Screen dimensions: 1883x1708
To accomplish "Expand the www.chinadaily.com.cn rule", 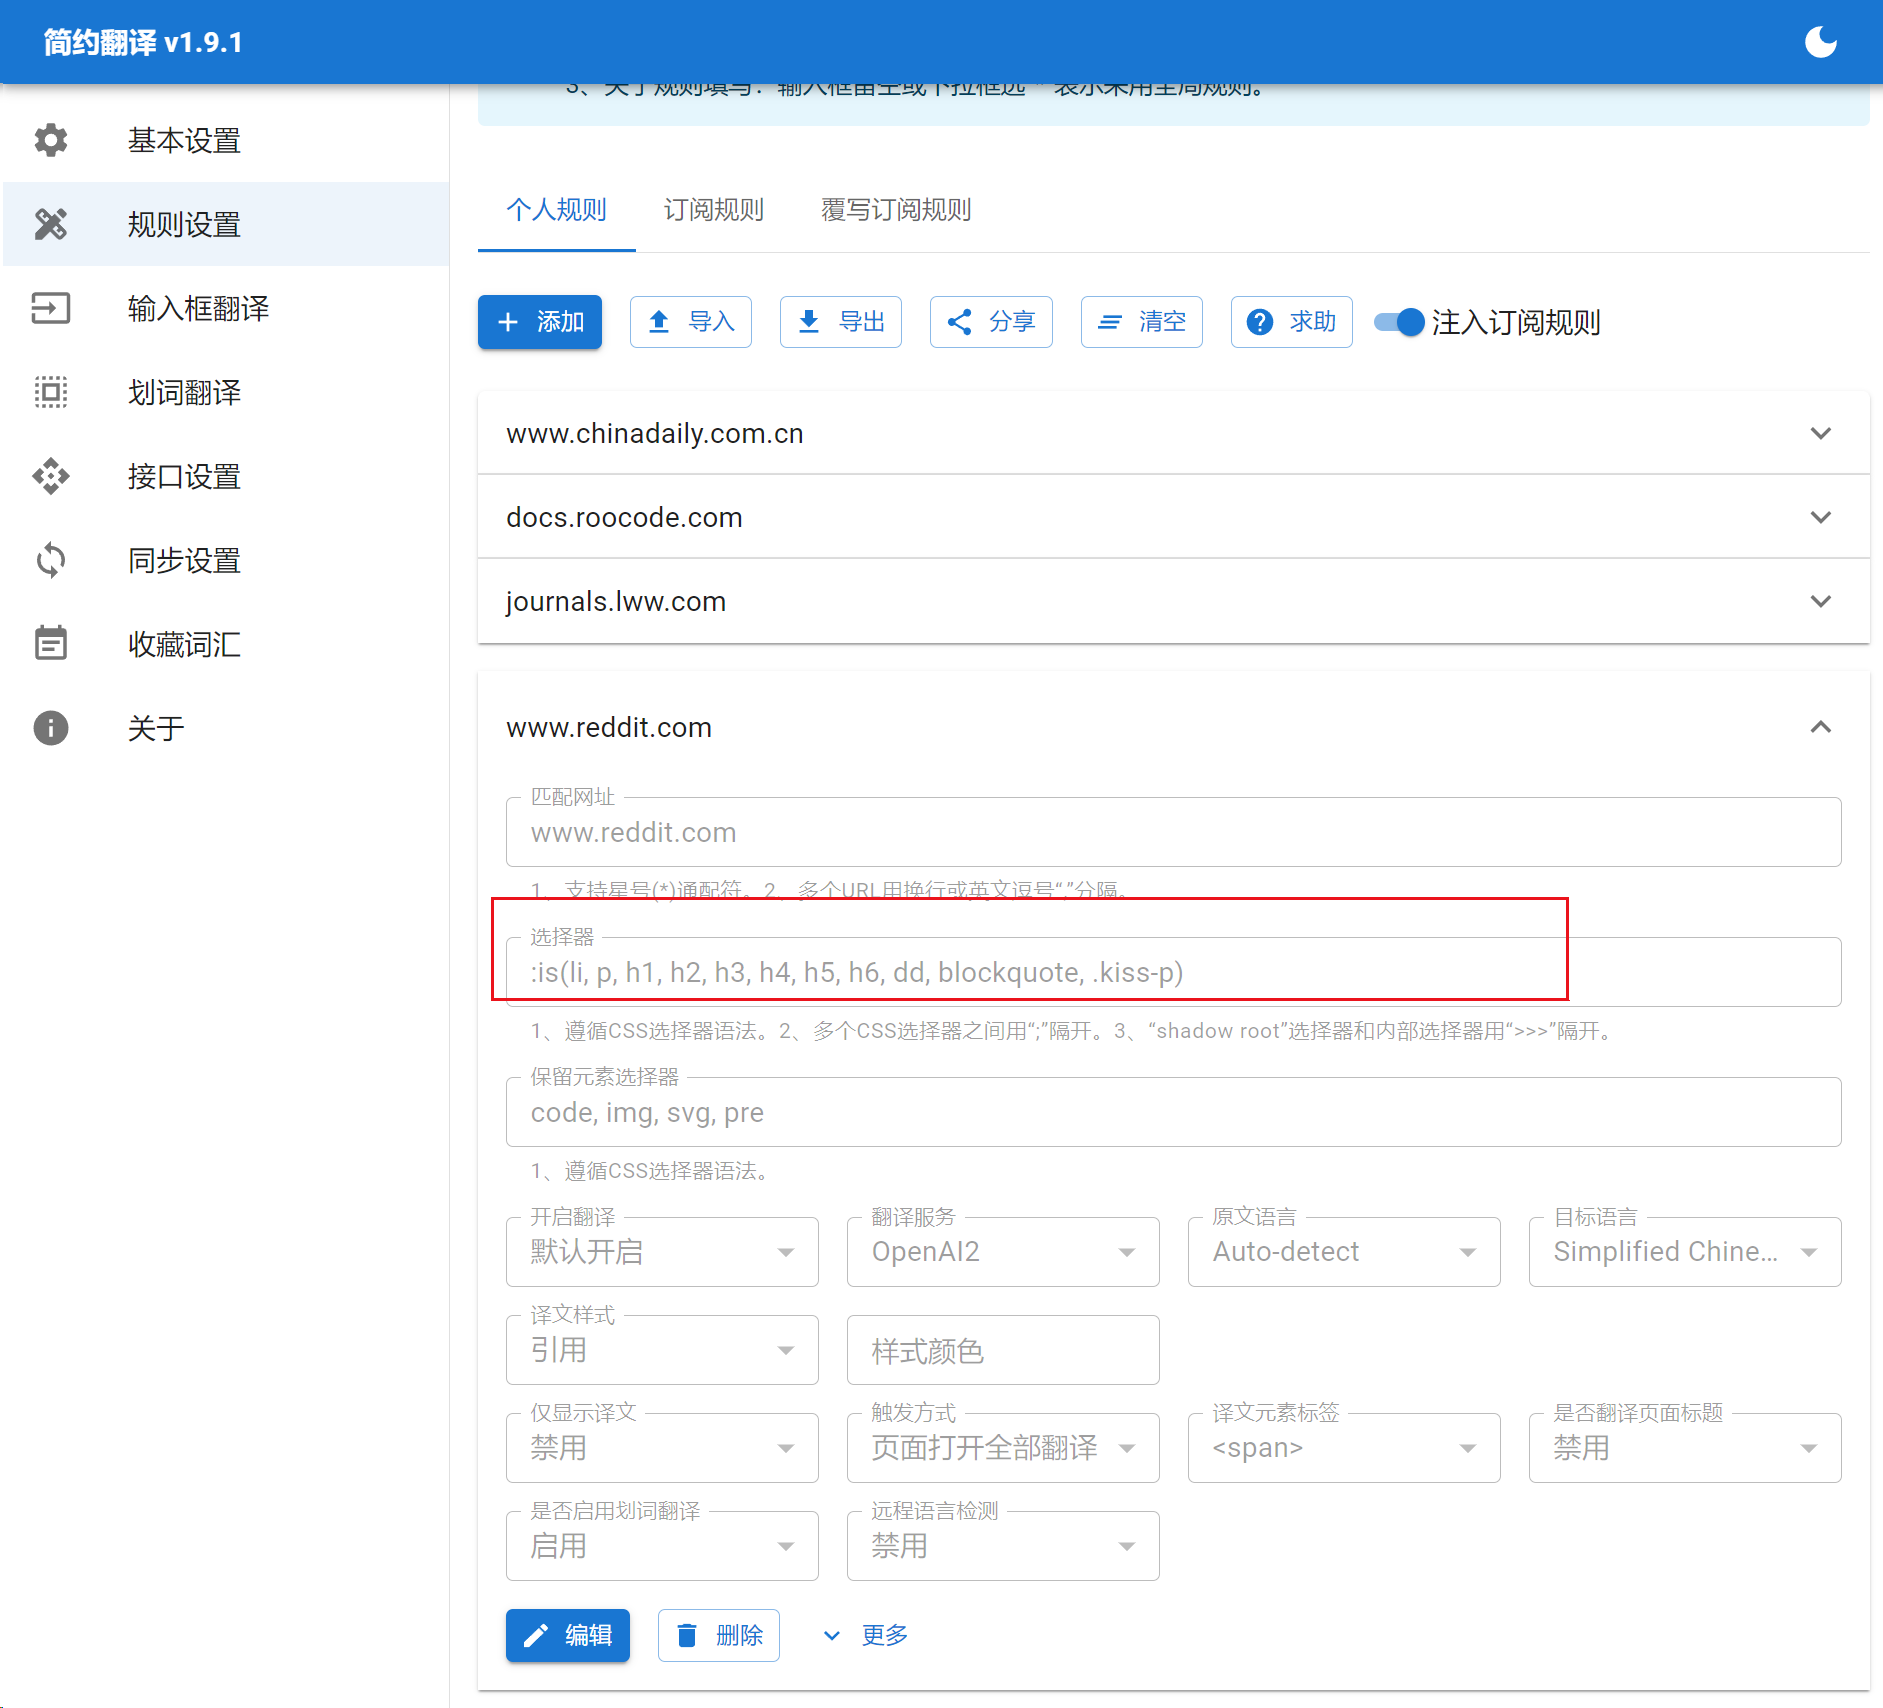I will coord(1820,433).
